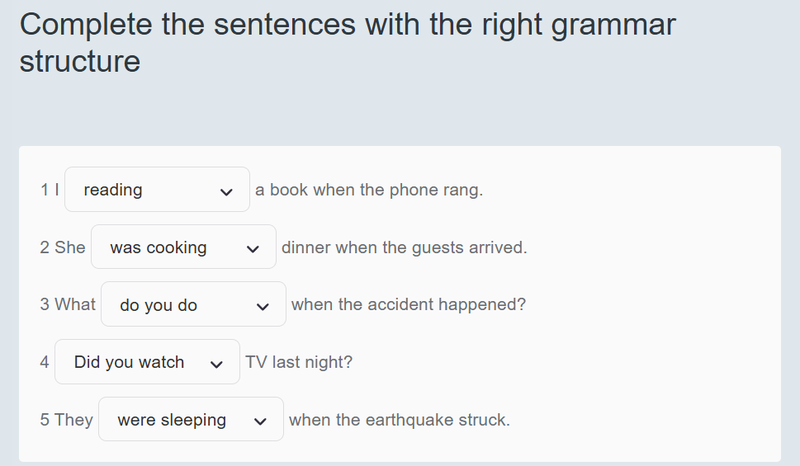
Task: Click the "3 What" sentence label
Action: pos(68,305)
